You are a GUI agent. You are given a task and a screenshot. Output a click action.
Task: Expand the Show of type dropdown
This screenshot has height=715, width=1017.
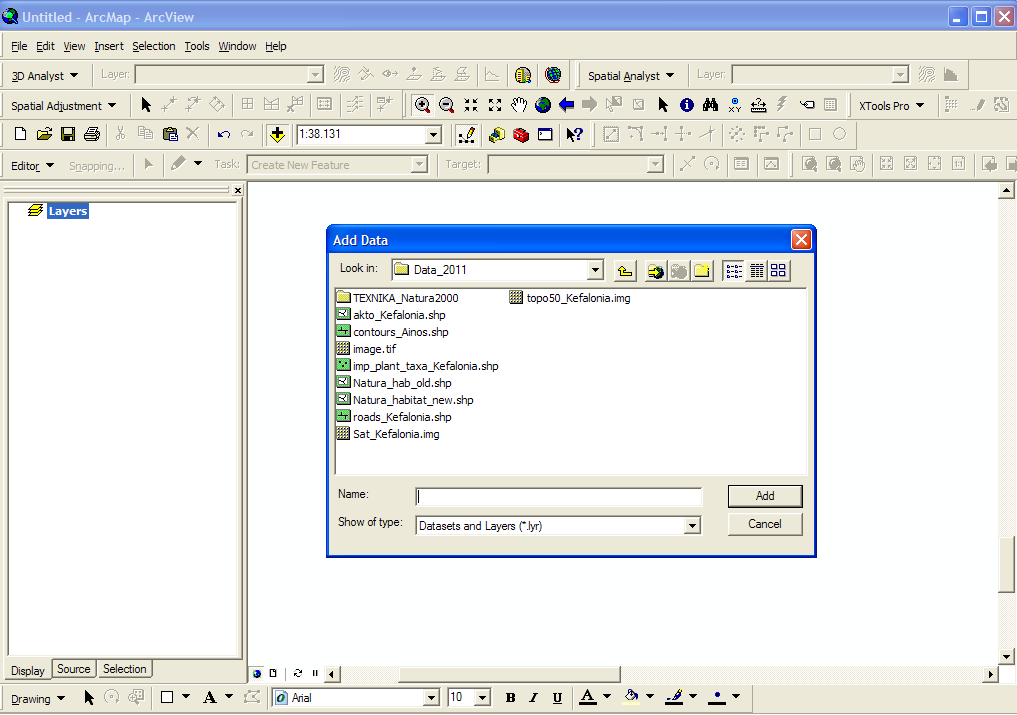(693, 526)
